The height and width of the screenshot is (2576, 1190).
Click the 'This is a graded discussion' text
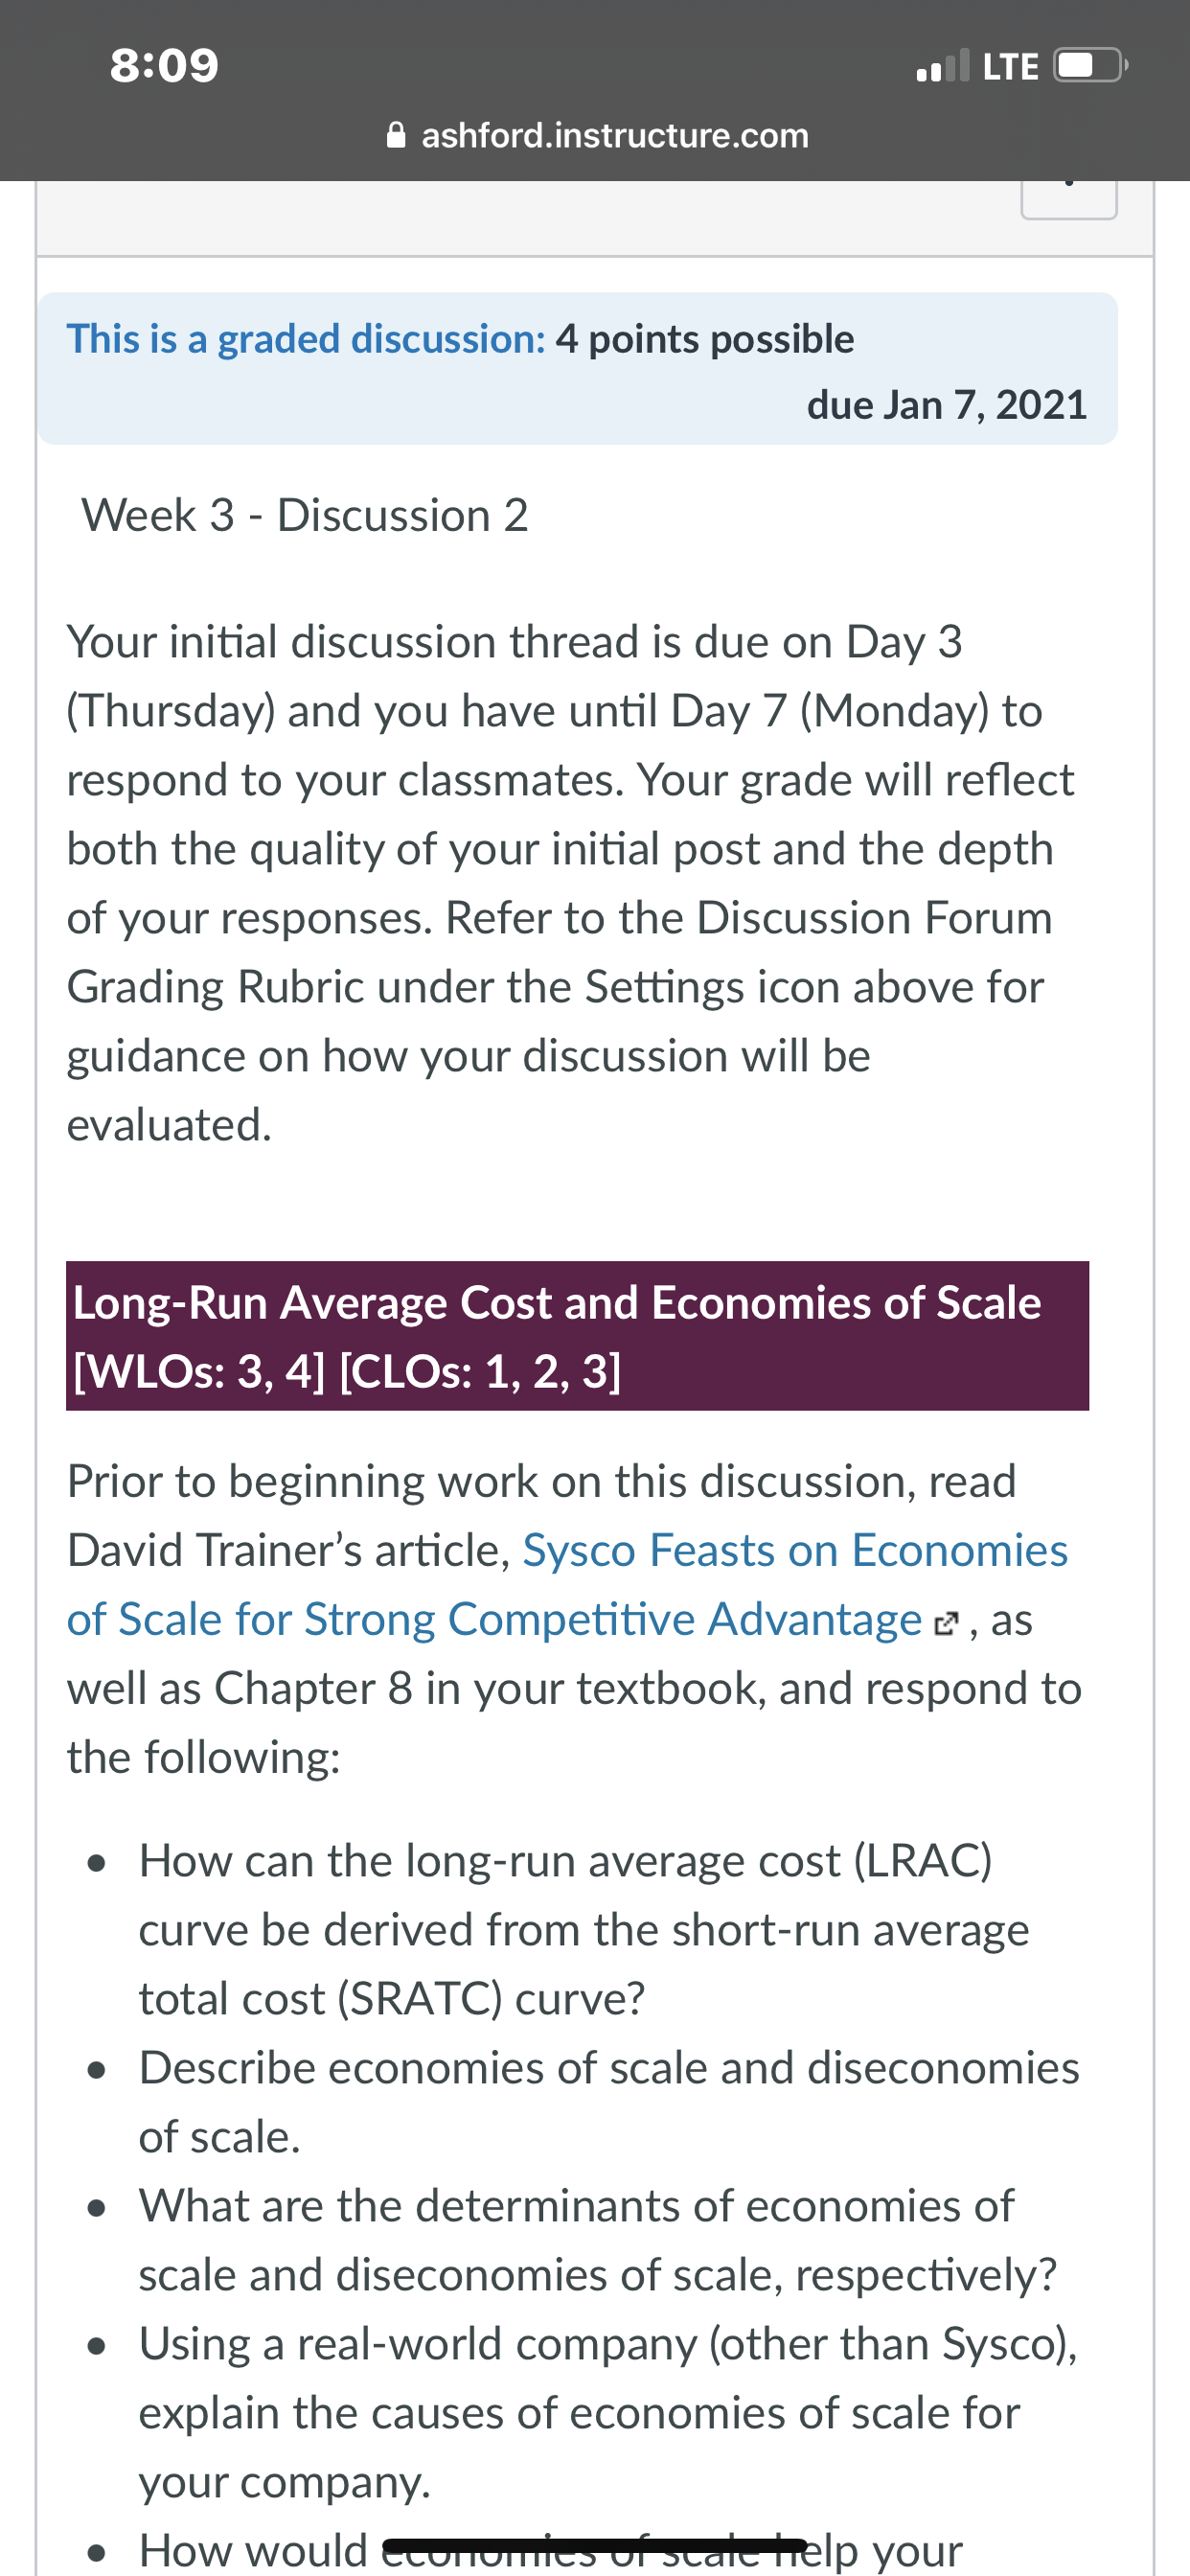point(306,339)
